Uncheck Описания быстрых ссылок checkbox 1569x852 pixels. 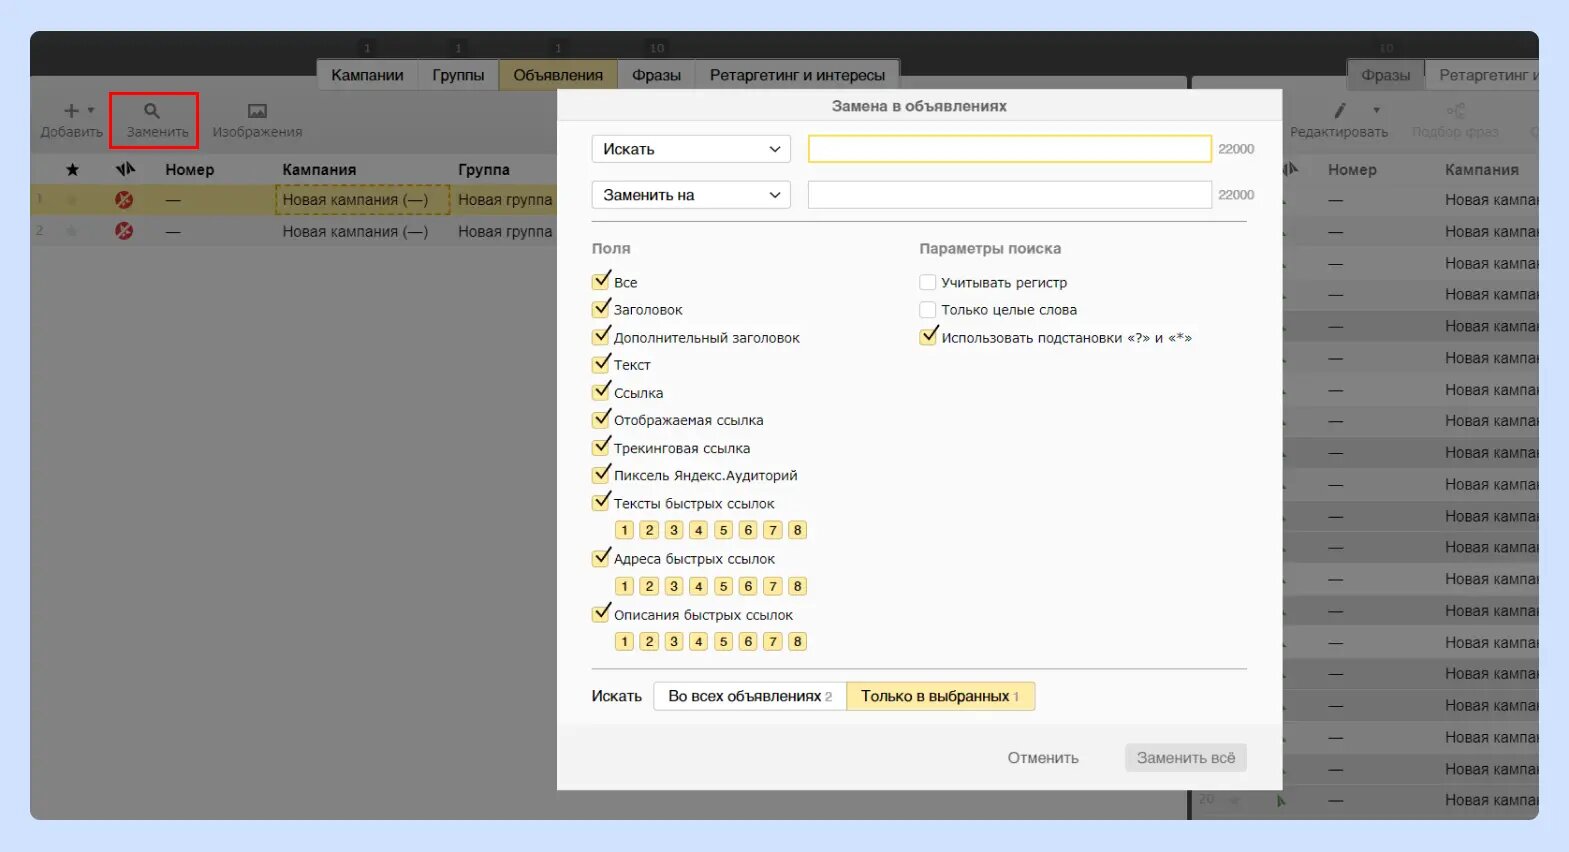[601, 614]
